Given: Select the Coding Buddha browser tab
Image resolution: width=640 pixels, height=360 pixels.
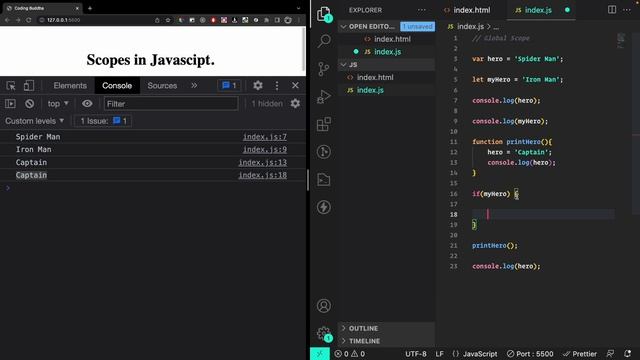Looking at the screenshot, I should tap(42, 8).
